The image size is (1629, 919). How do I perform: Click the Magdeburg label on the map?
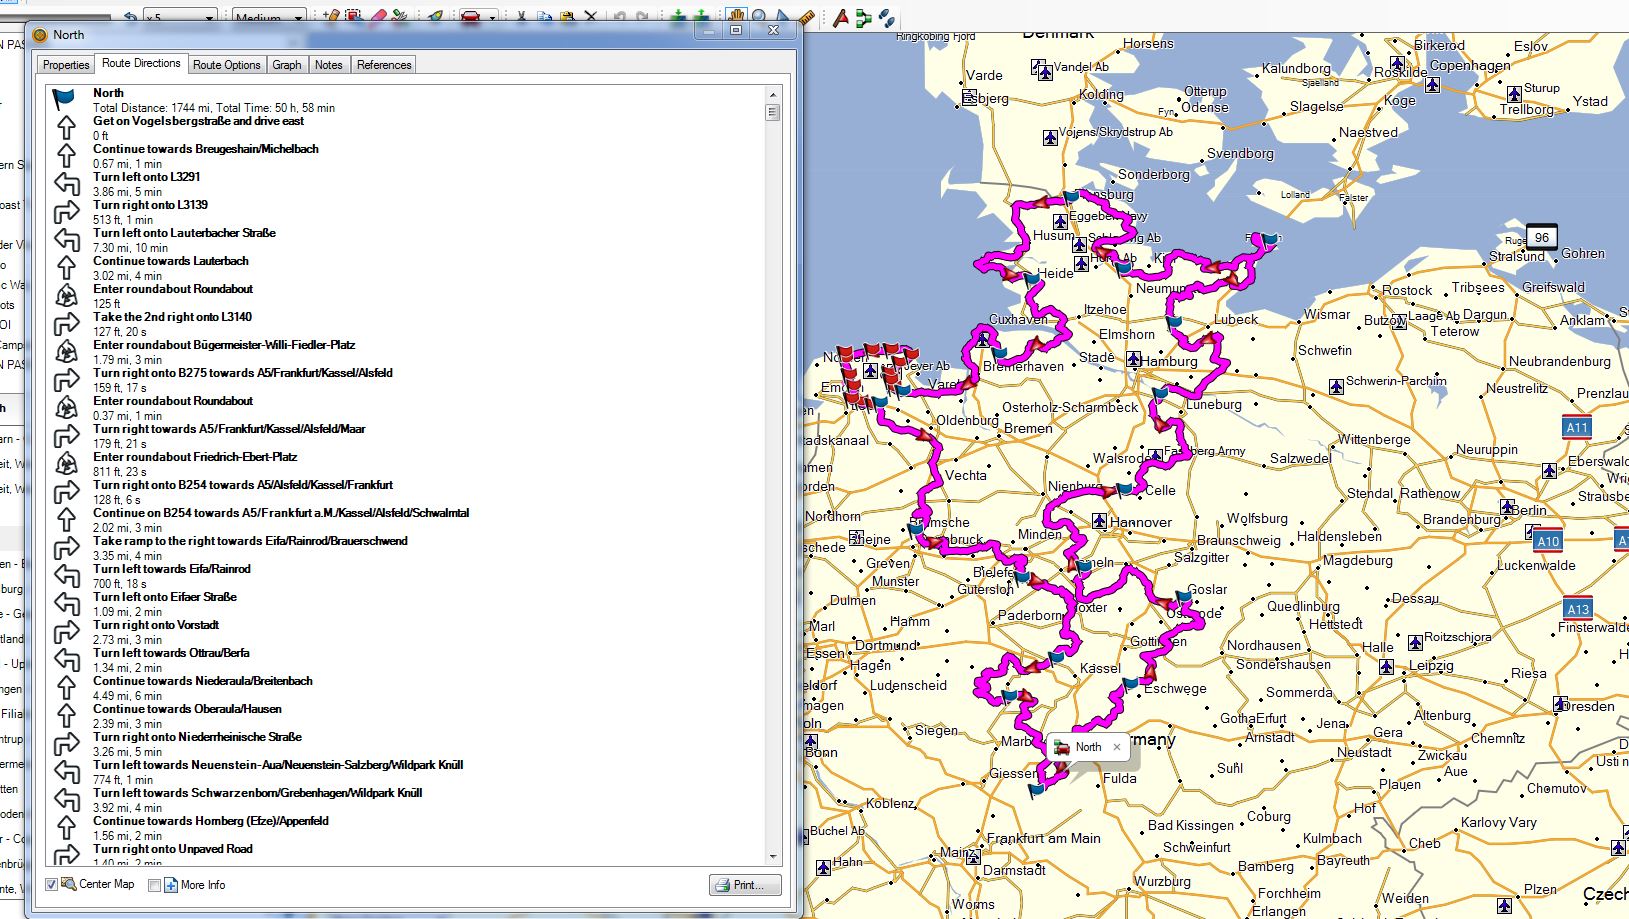(x=1357, y=561)
